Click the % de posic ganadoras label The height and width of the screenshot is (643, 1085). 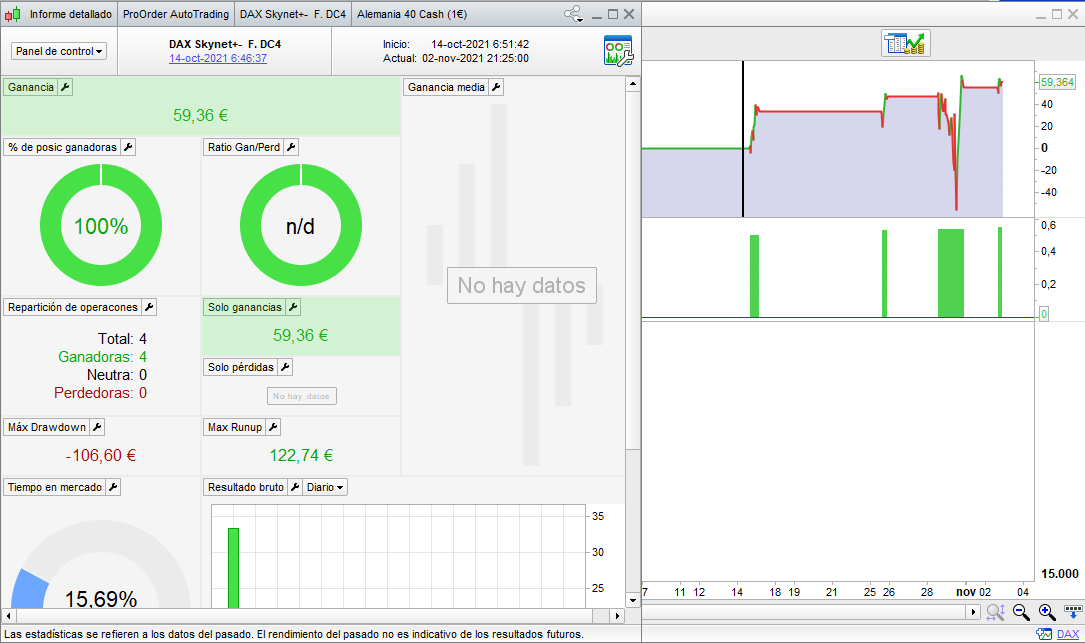[62, 147]
